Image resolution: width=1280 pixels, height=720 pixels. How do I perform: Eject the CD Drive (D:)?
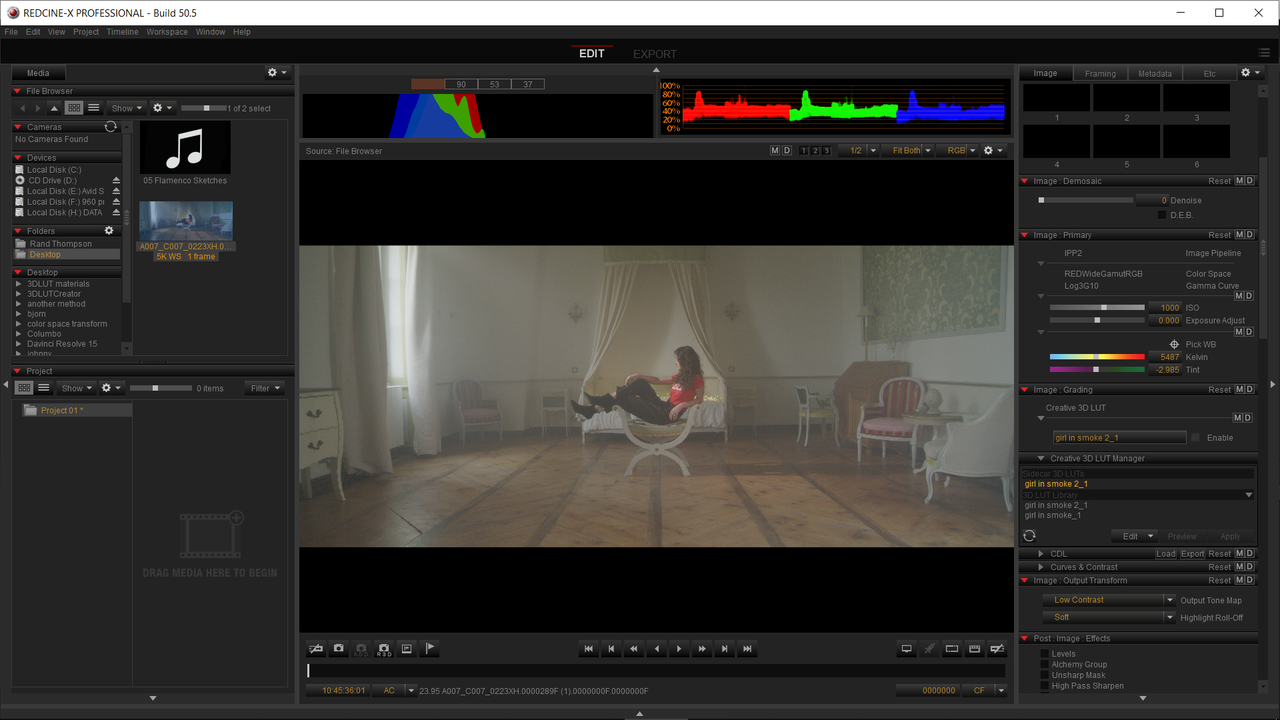116,181
